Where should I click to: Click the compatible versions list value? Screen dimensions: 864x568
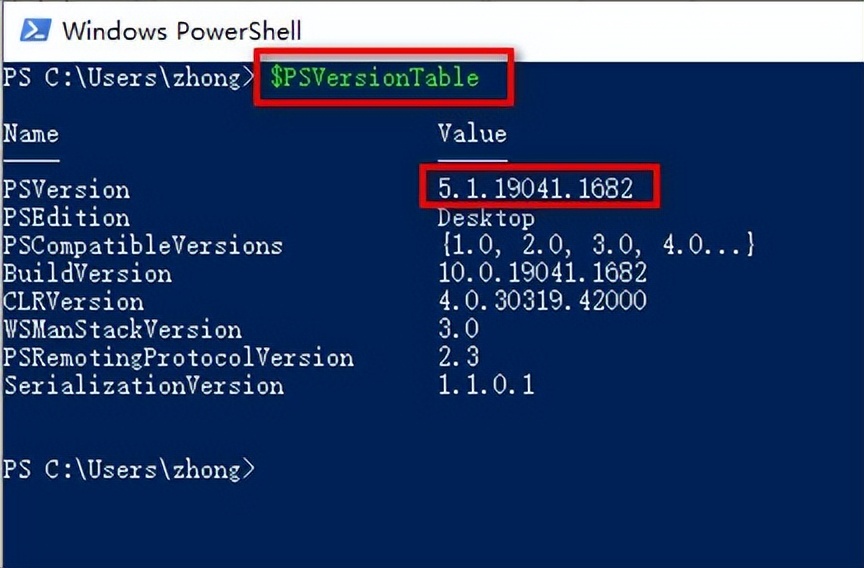pyautogui.click(x=596, y=245)
